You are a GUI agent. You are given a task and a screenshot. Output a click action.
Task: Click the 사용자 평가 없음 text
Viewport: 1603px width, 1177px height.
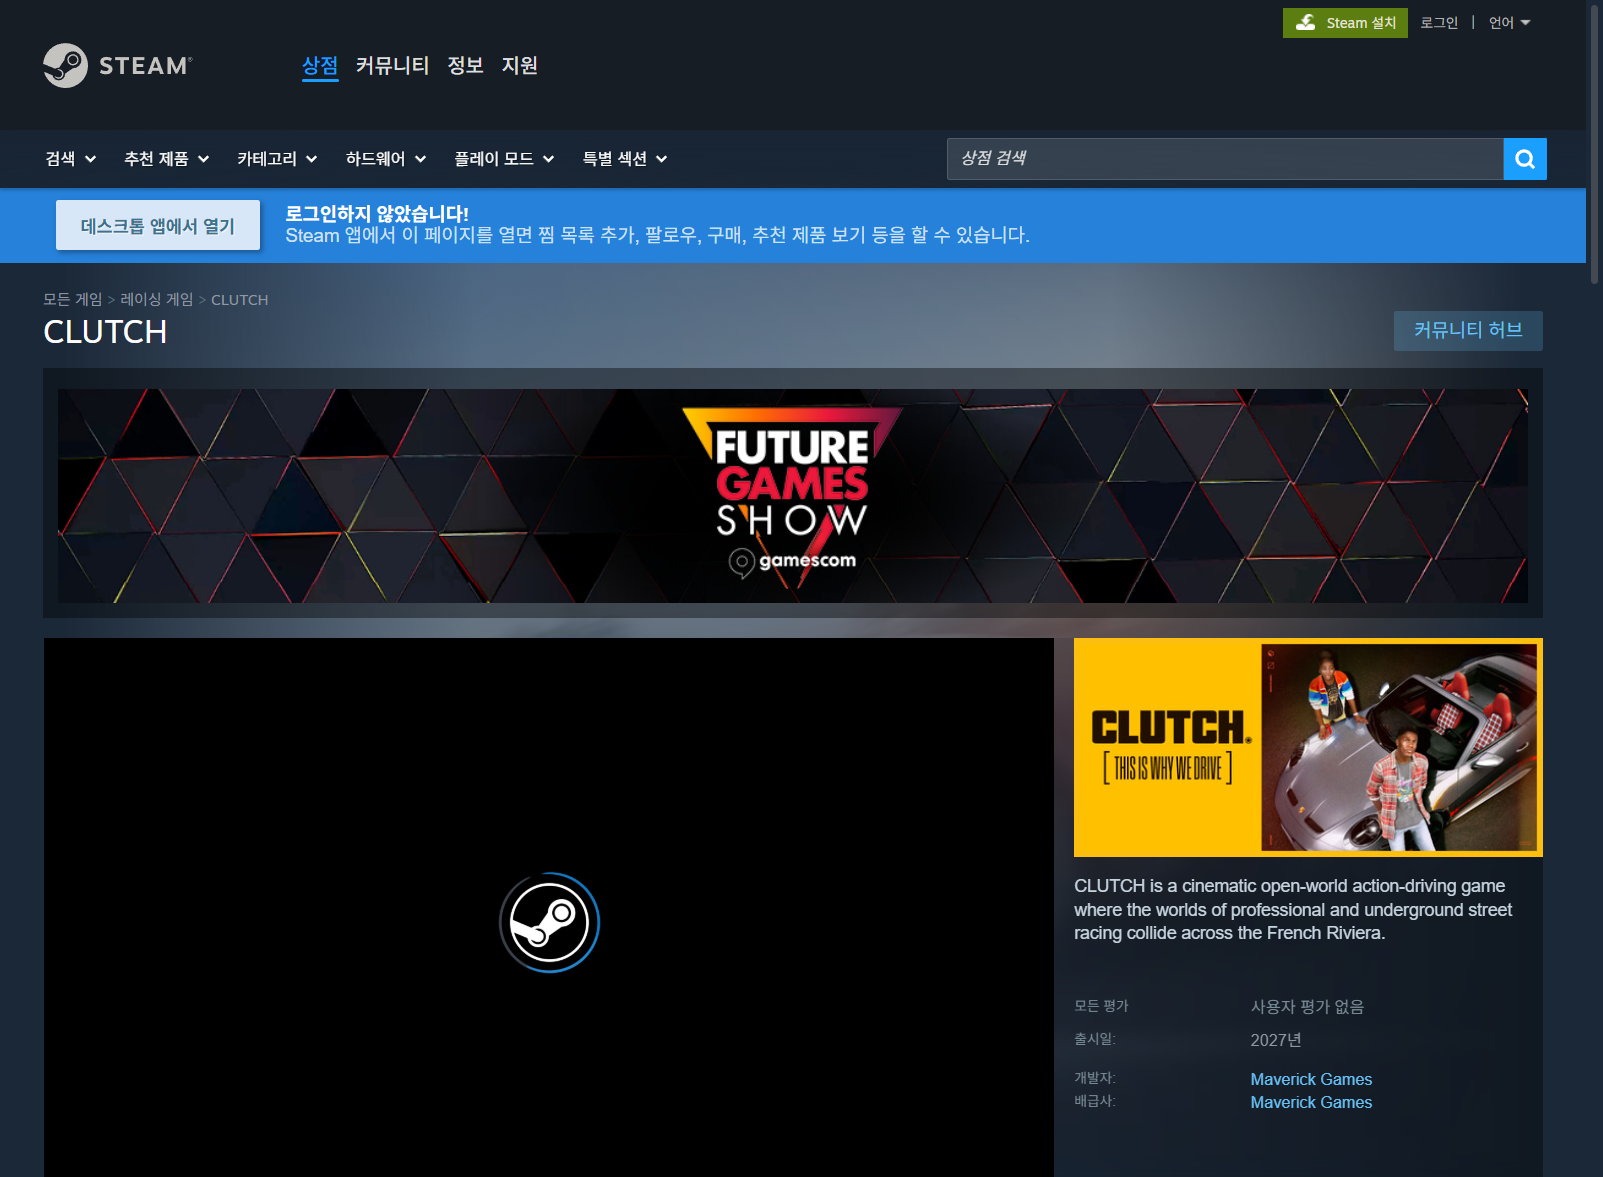[x=1307, y=1007]
